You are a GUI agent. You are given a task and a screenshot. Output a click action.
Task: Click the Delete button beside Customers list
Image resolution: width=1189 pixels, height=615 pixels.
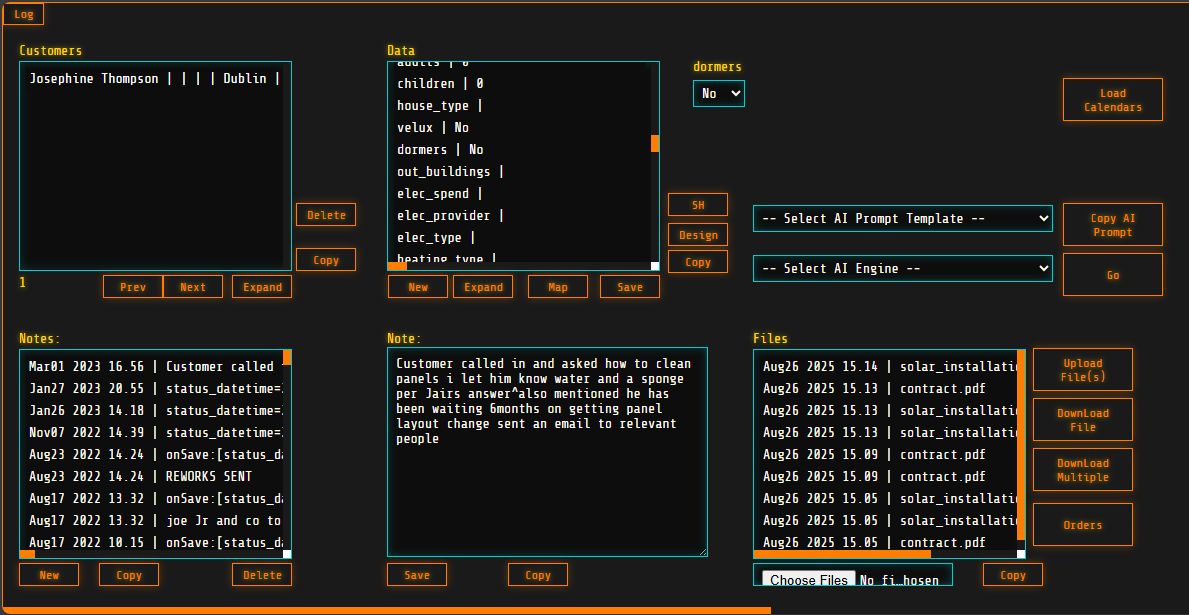click(325, 215)
